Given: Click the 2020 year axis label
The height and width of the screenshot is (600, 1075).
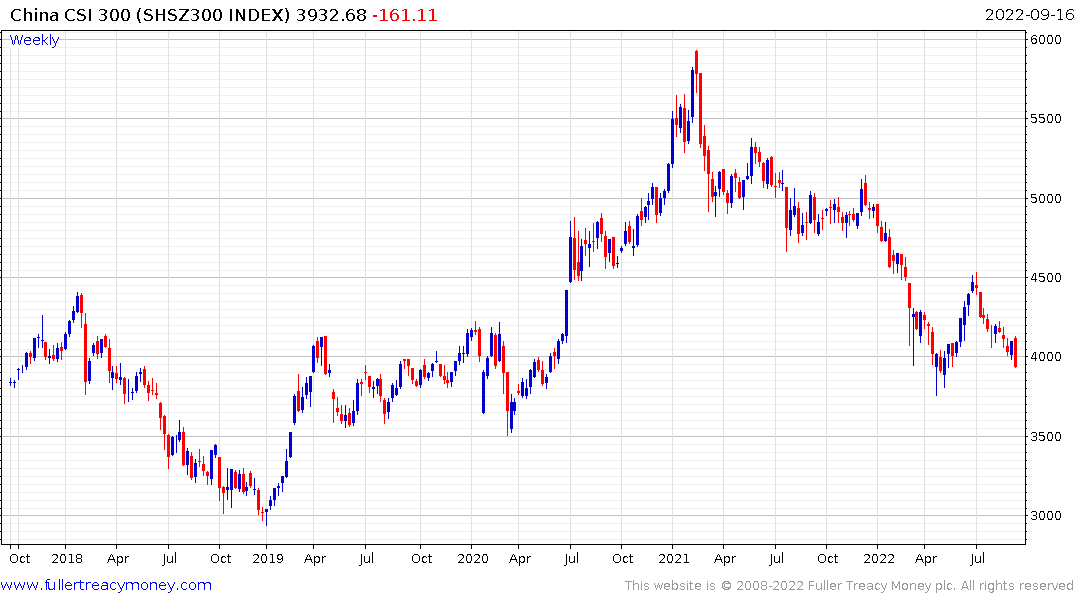Looking at the screenshot, I should coord(472,558).
